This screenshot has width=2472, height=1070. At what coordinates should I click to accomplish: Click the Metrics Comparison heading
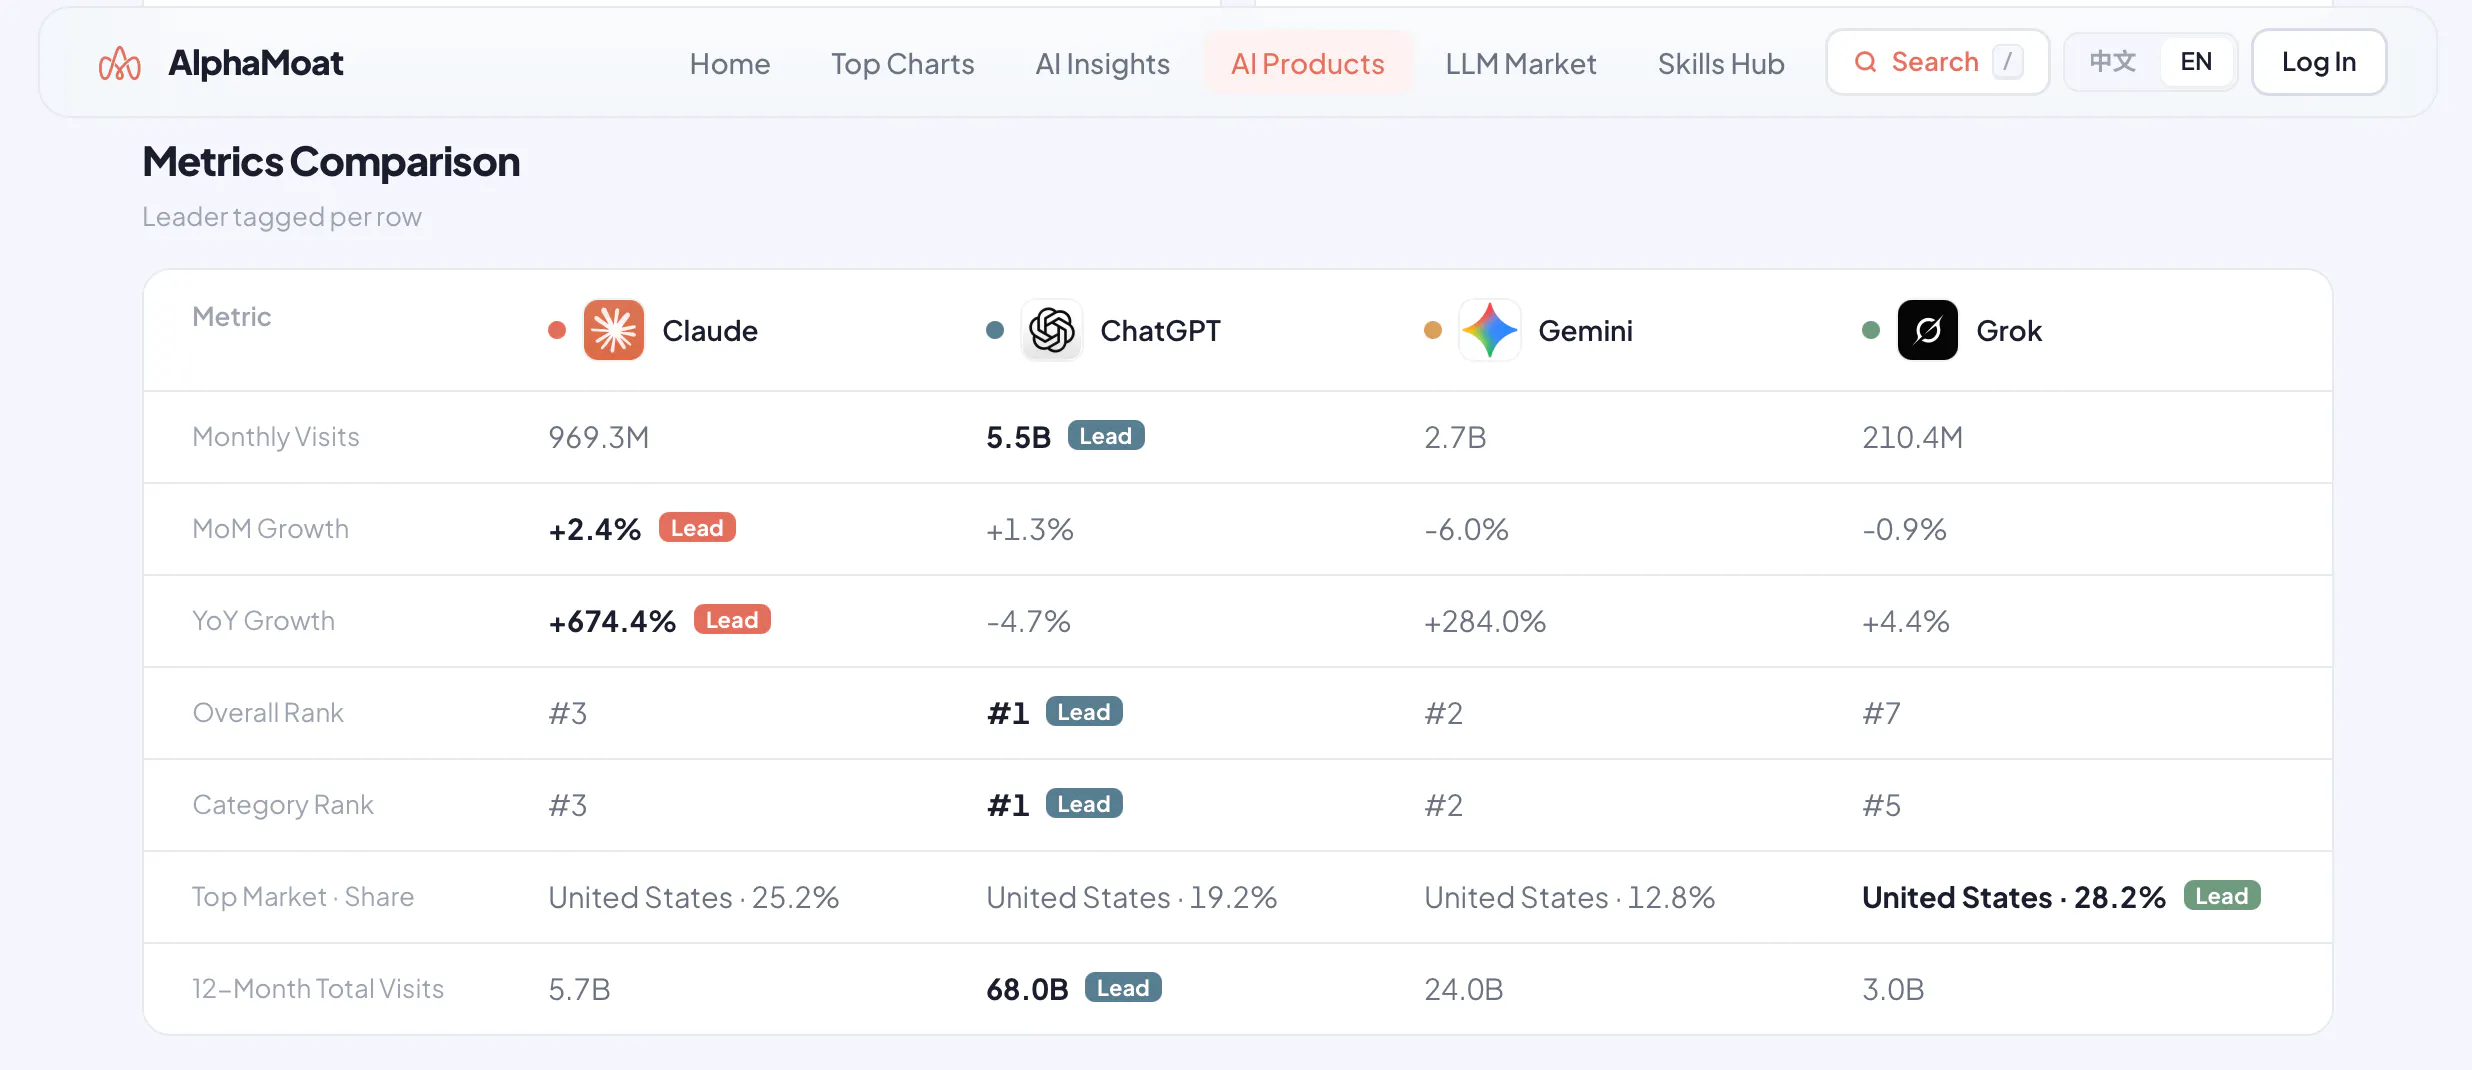[331, 162]
